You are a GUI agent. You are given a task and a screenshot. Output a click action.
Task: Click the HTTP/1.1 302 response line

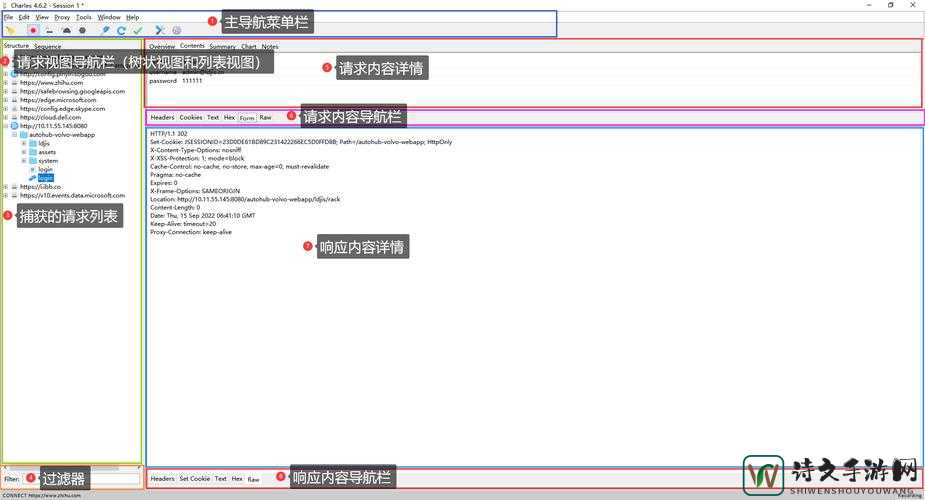[169, 134]
